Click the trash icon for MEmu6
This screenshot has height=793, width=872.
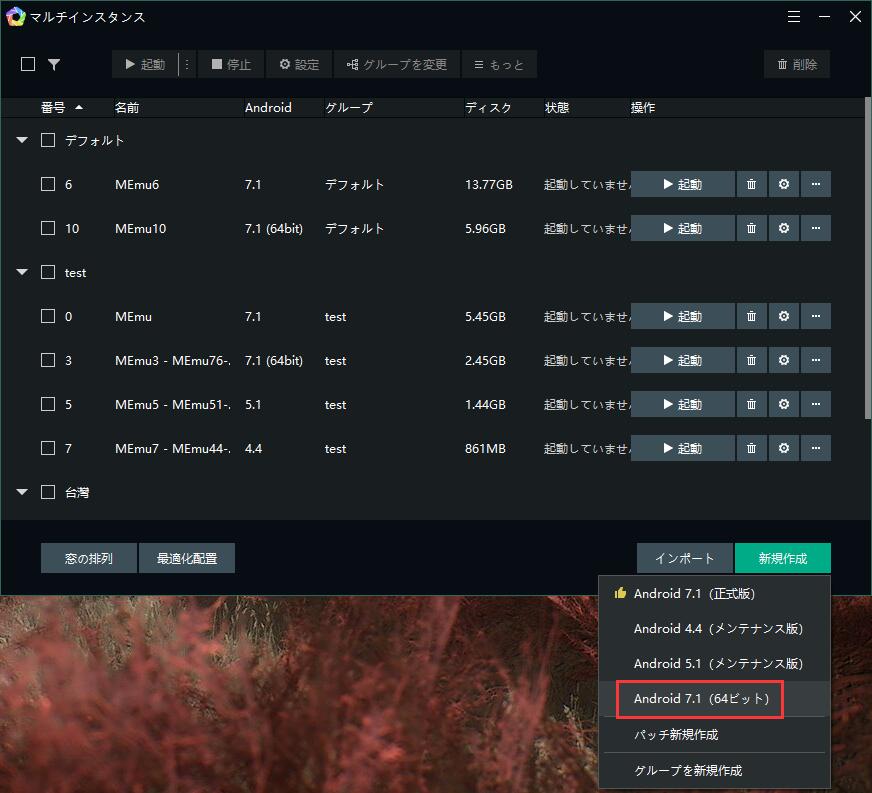pyautogui.click(x=751, y=184)
